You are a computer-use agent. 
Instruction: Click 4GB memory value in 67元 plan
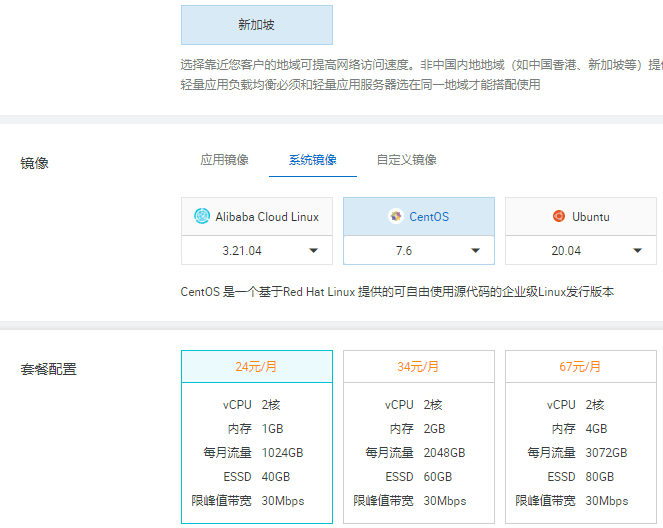click(x=596, y=429)
